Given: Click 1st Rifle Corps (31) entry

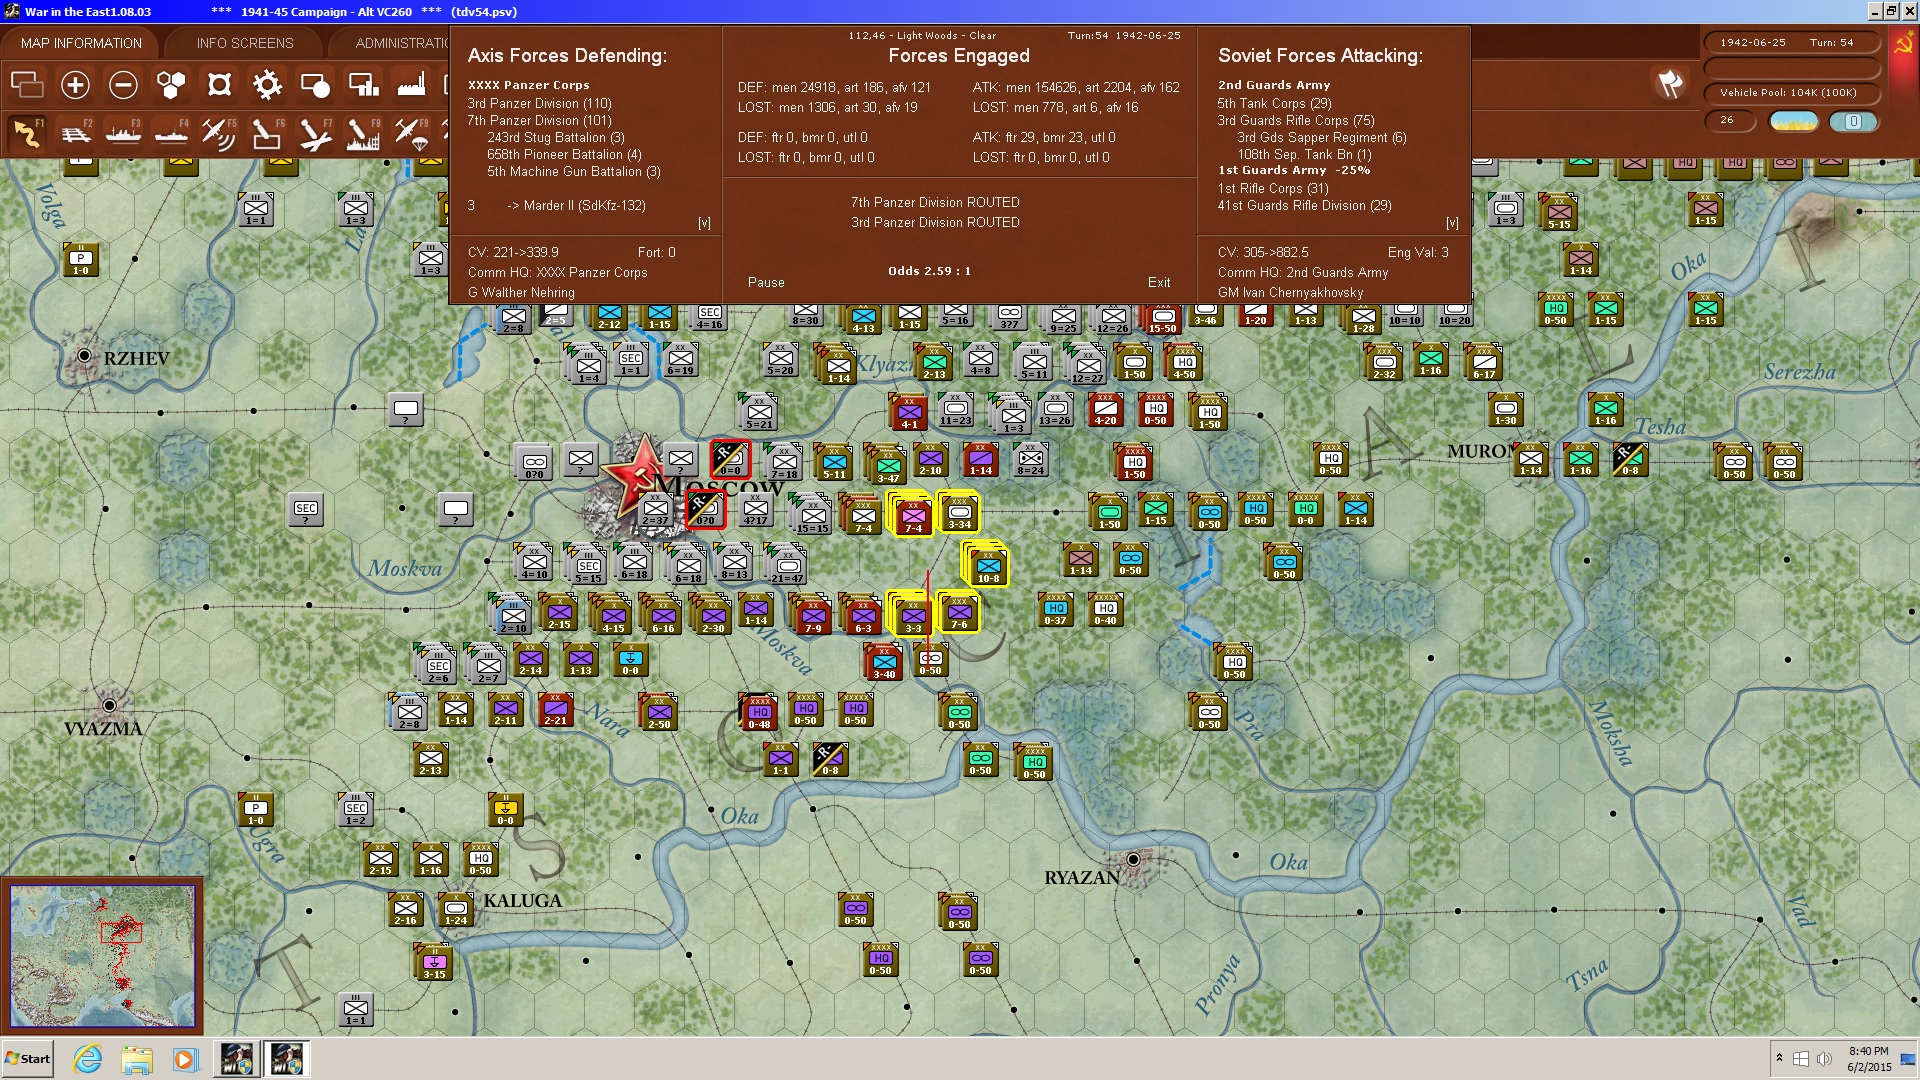Looking at the screenshot, I should point(1273,188).
